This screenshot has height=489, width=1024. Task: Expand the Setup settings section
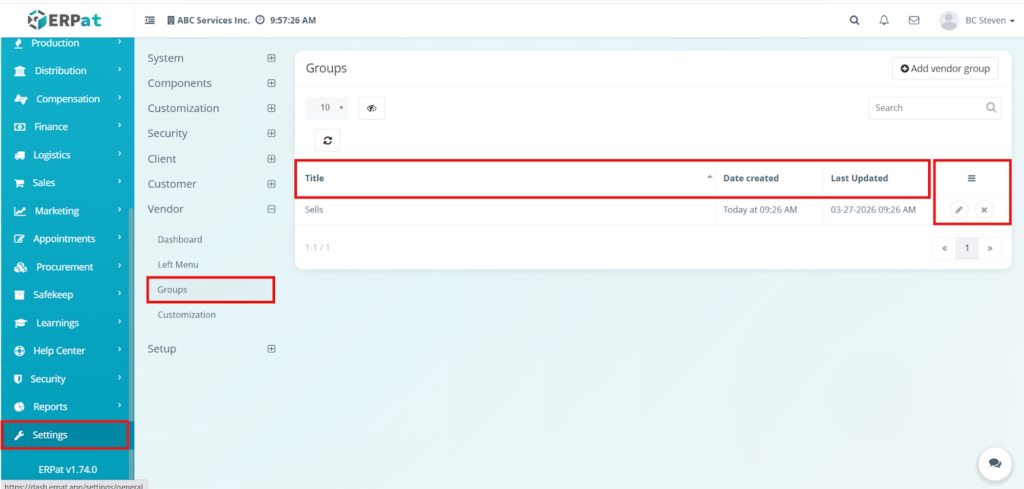[x=271, y=349]
